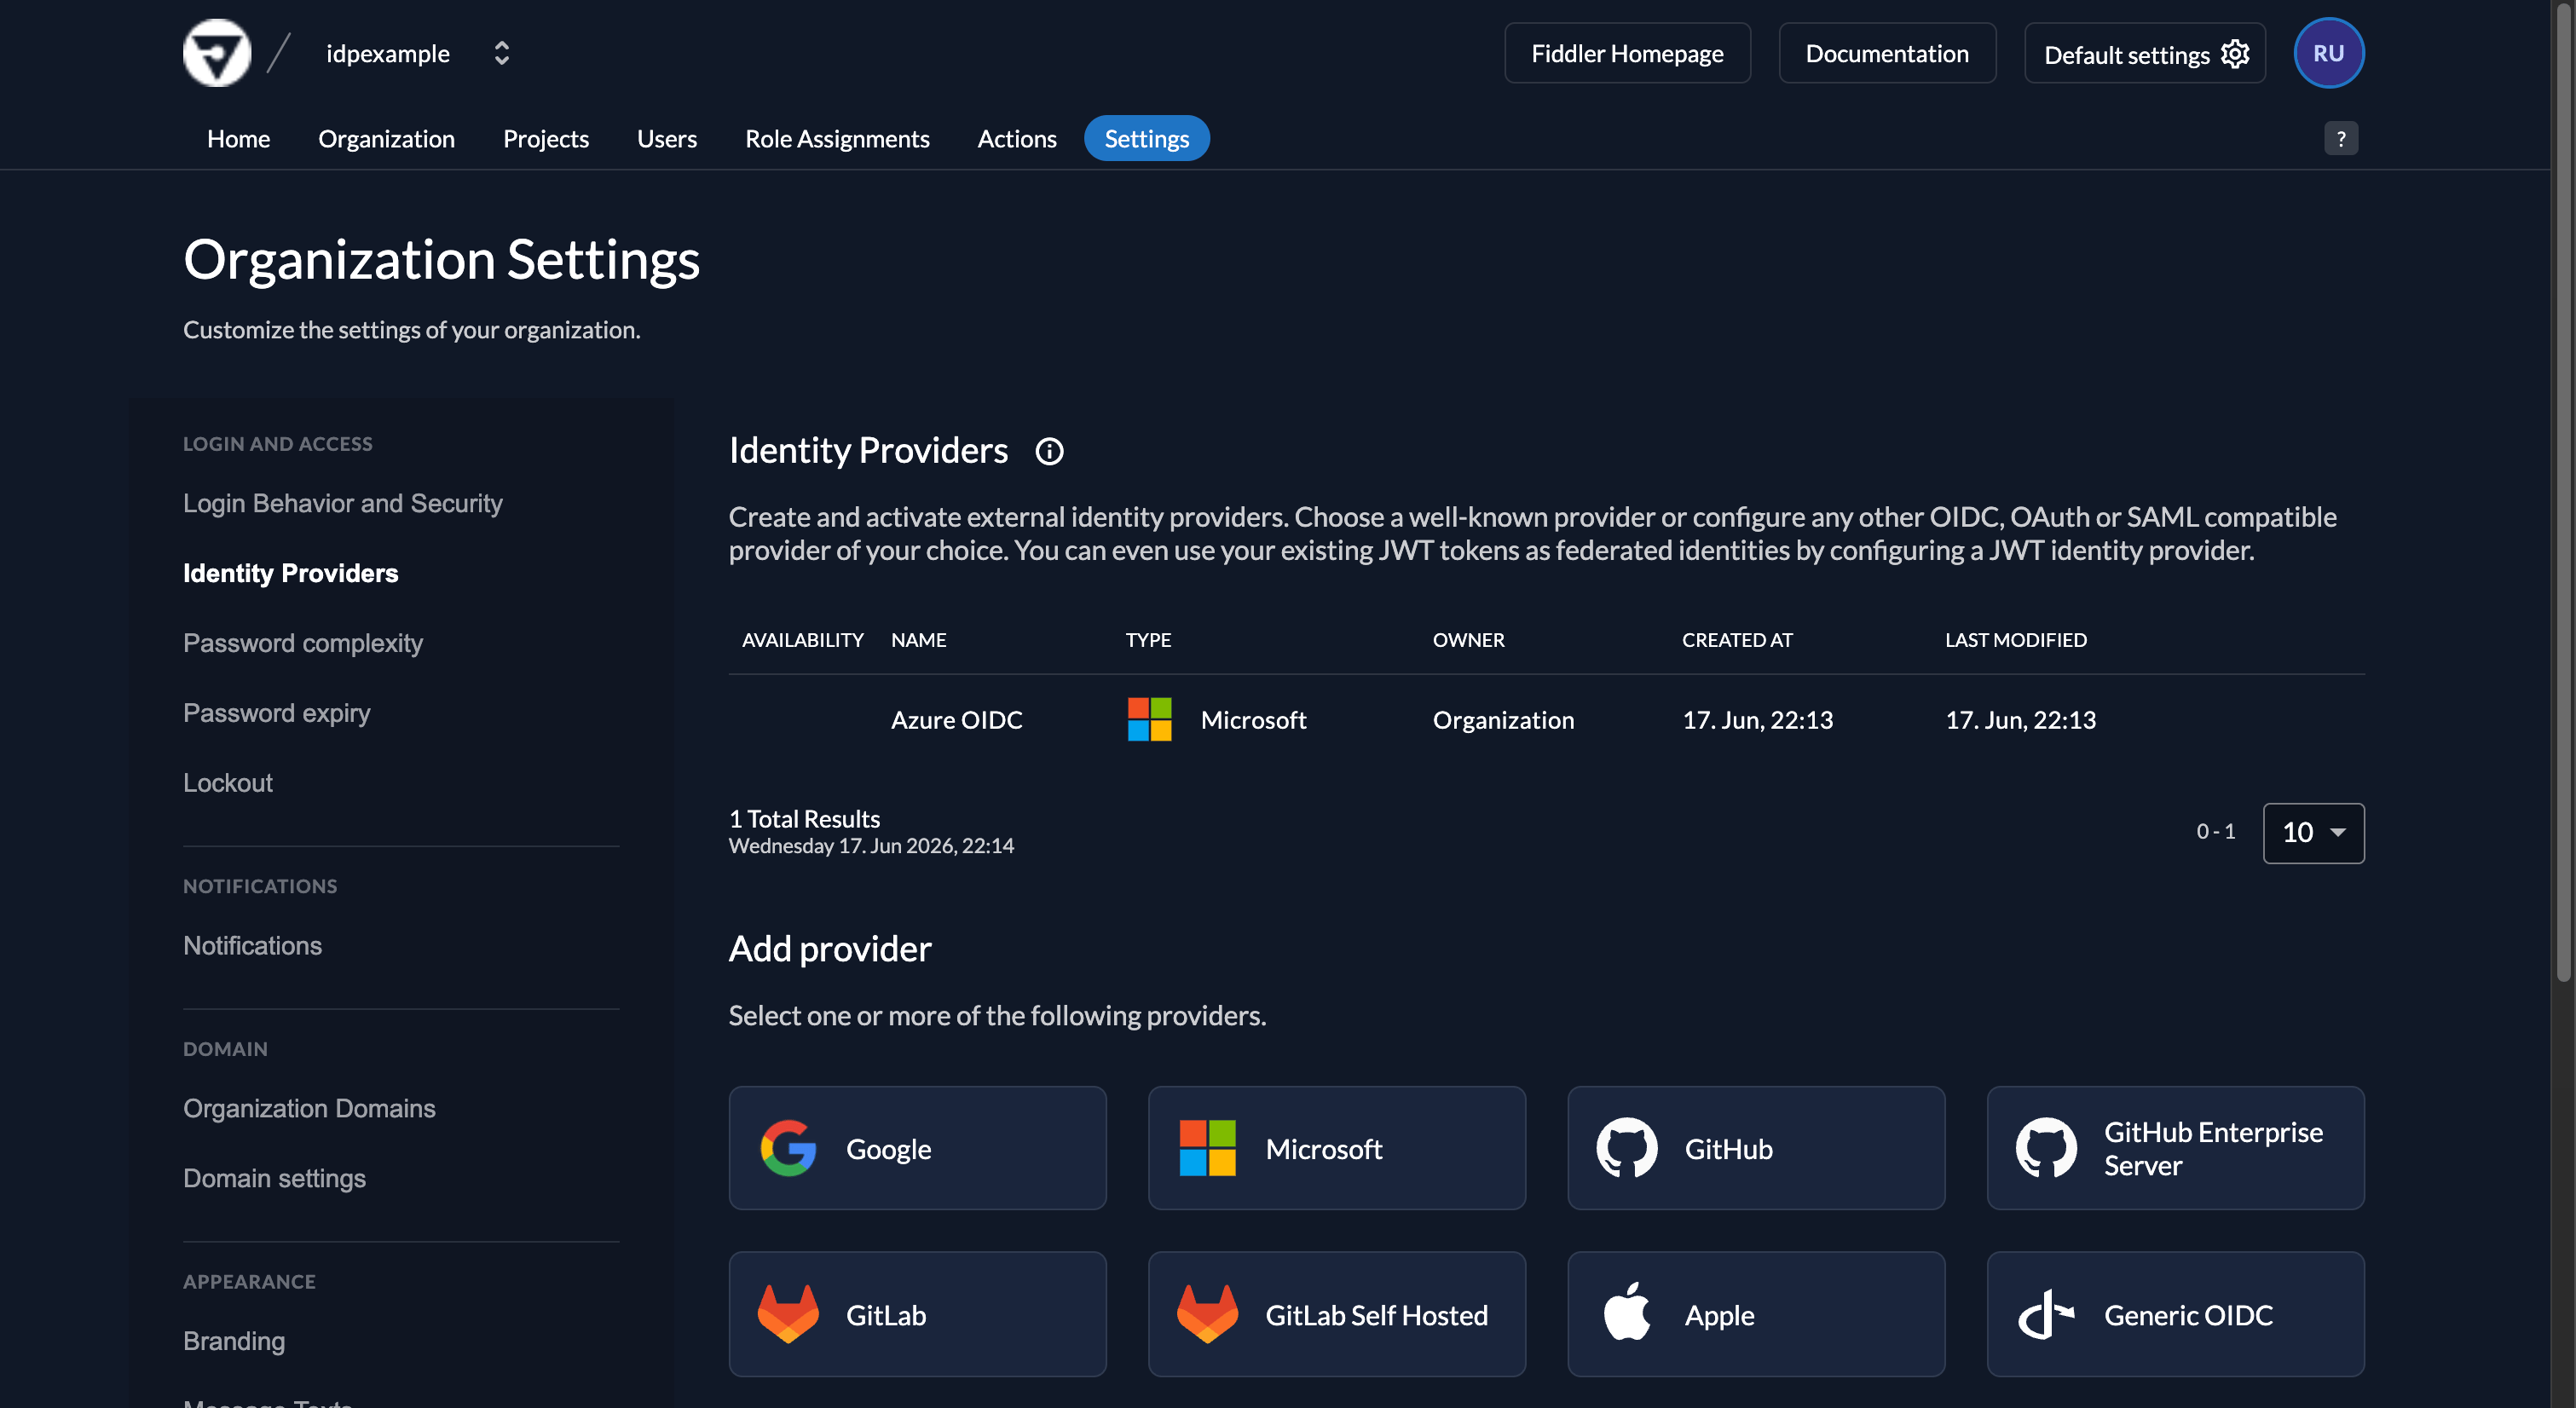Click the Azure OIDC provider name

pyautogui.click(x=956, y=719)
